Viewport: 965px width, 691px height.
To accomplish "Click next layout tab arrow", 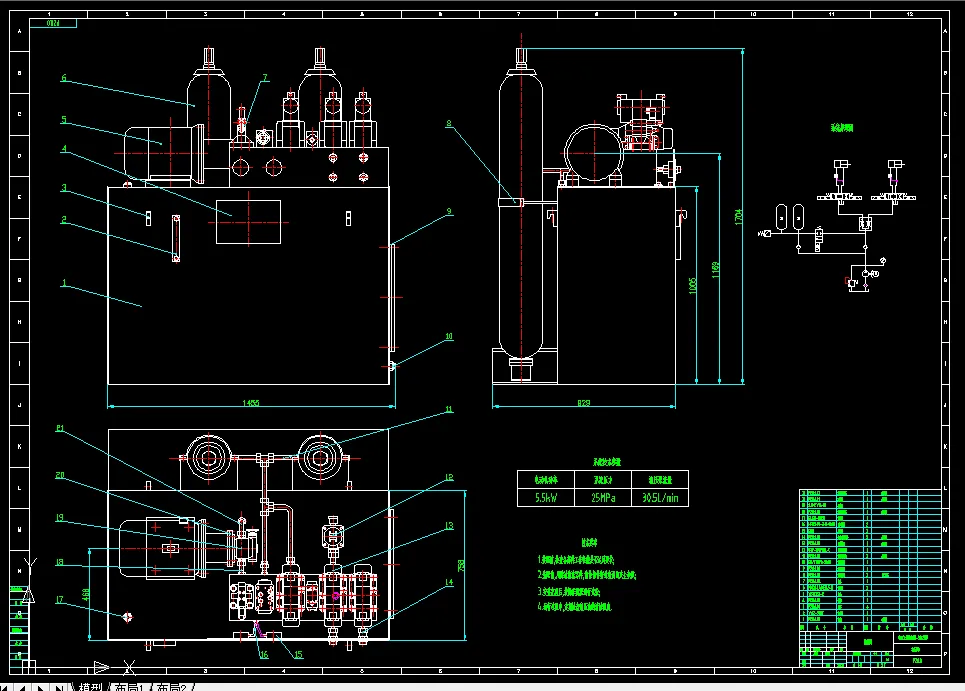I will pos(40,687).
